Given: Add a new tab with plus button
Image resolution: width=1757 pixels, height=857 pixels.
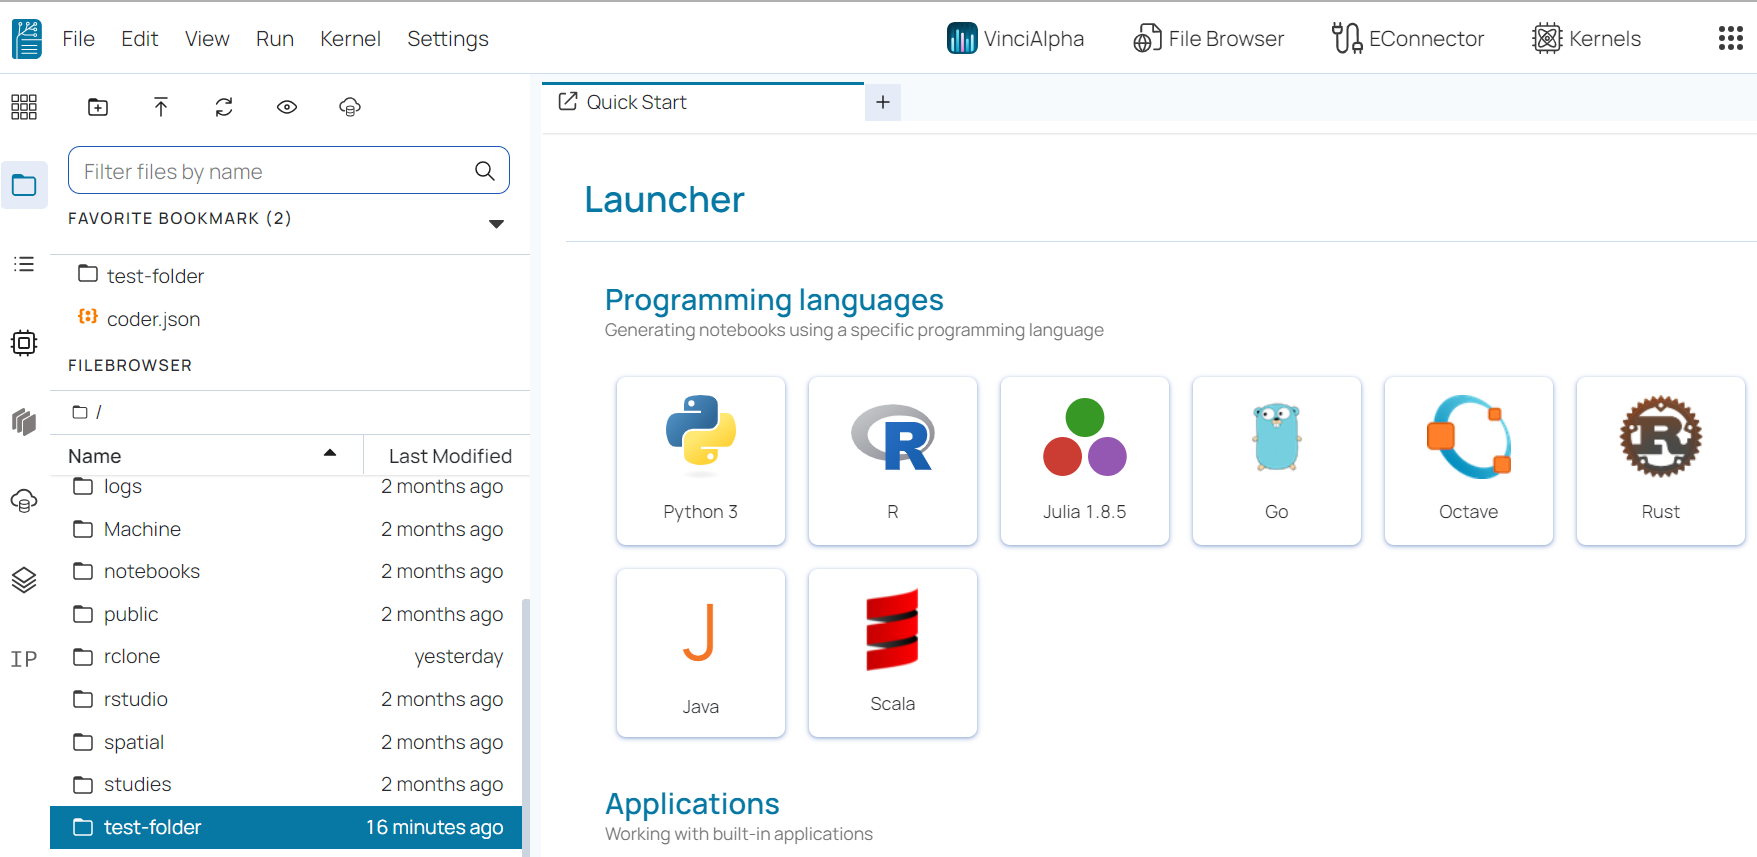Looking at the screenshot, I should point(883,102).
